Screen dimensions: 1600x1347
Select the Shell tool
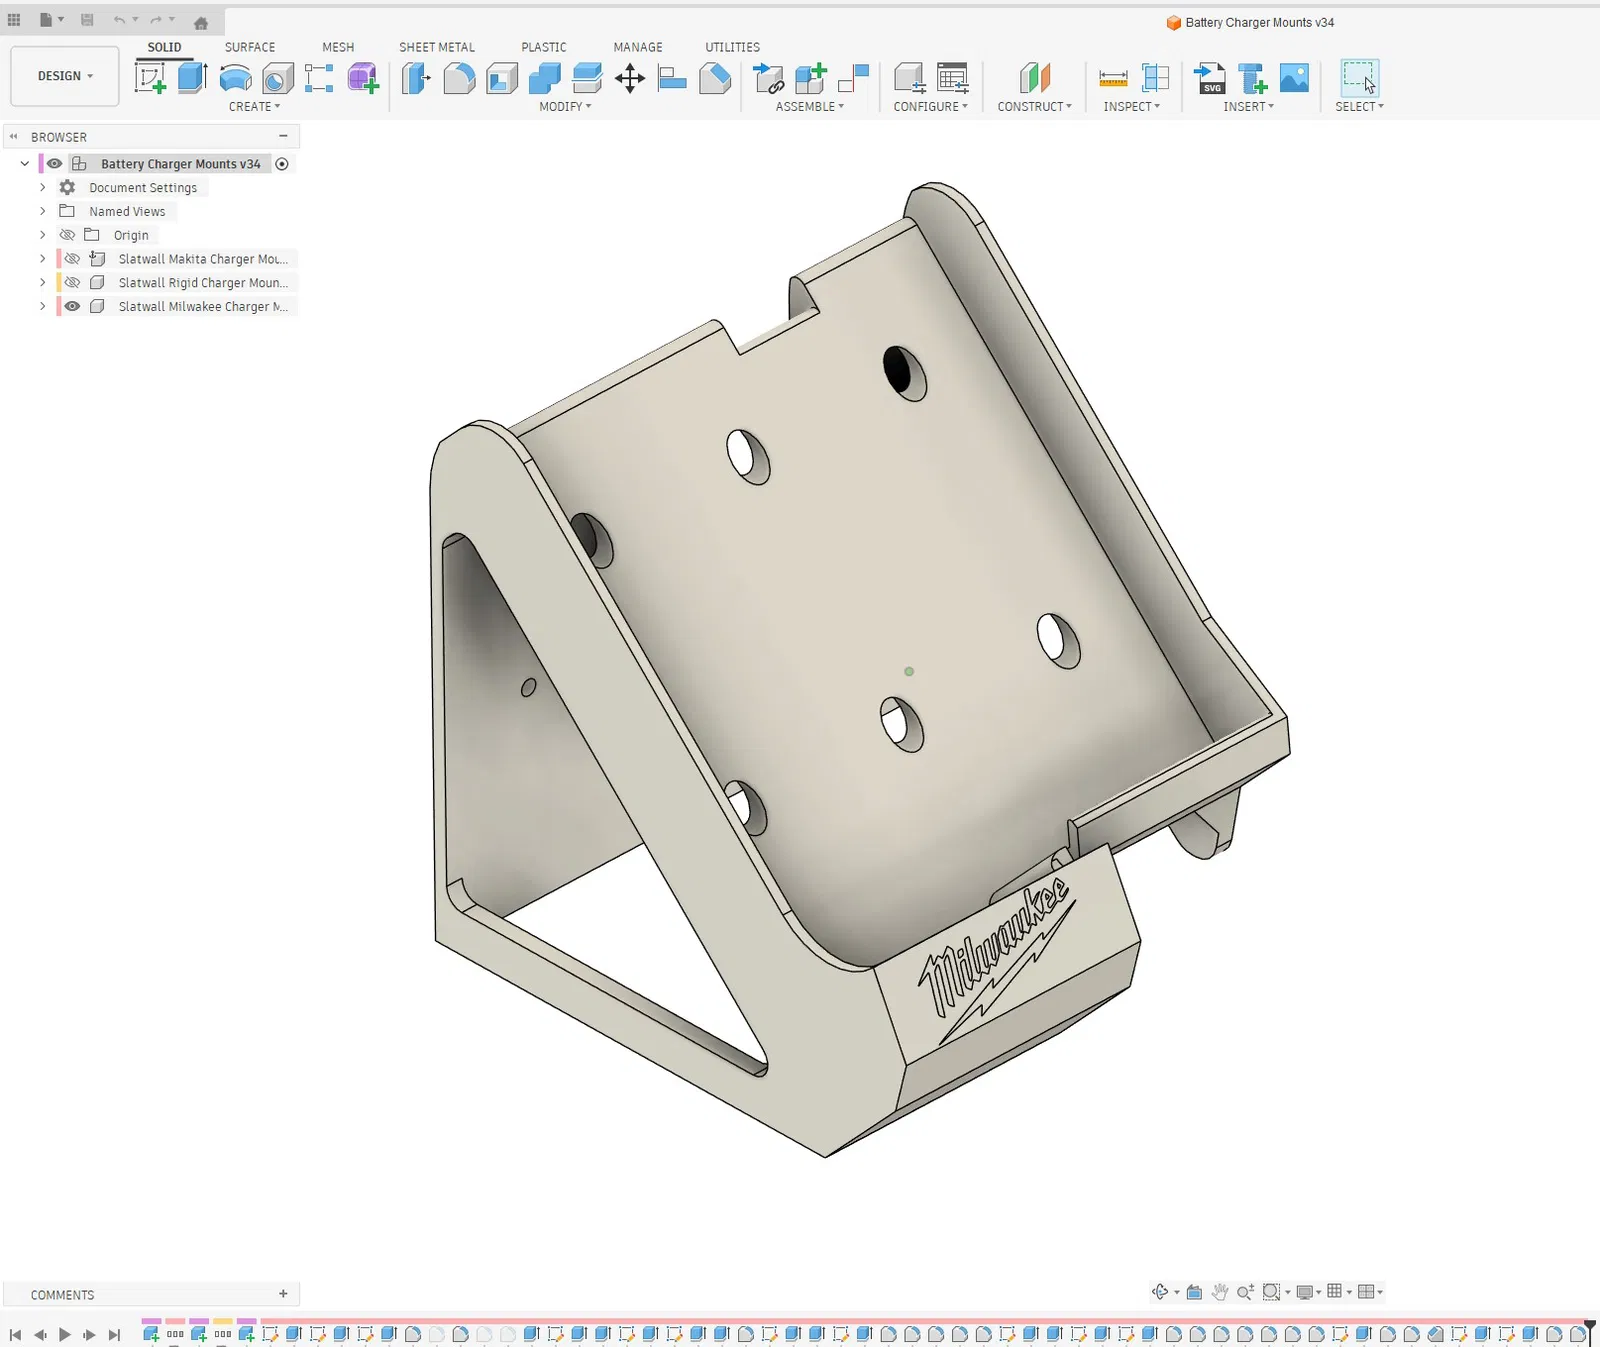tap(502, 78)
